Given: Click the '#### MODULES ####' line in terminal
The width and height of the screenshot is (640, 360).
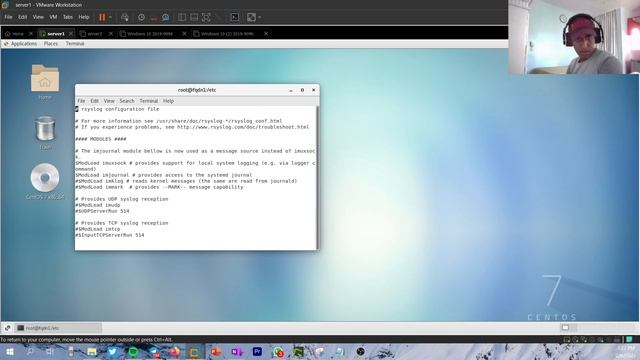Looking at the screenshot, I should [101, 139].
